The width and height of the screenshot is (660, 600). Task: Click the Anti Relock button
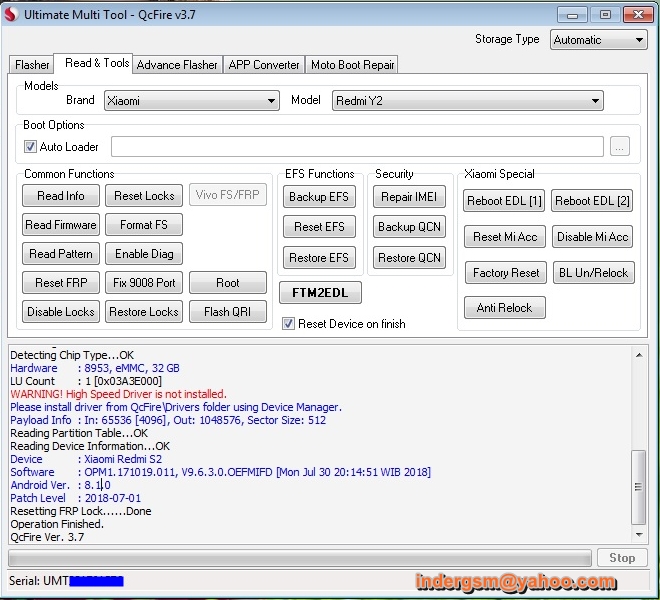(505, 308)
